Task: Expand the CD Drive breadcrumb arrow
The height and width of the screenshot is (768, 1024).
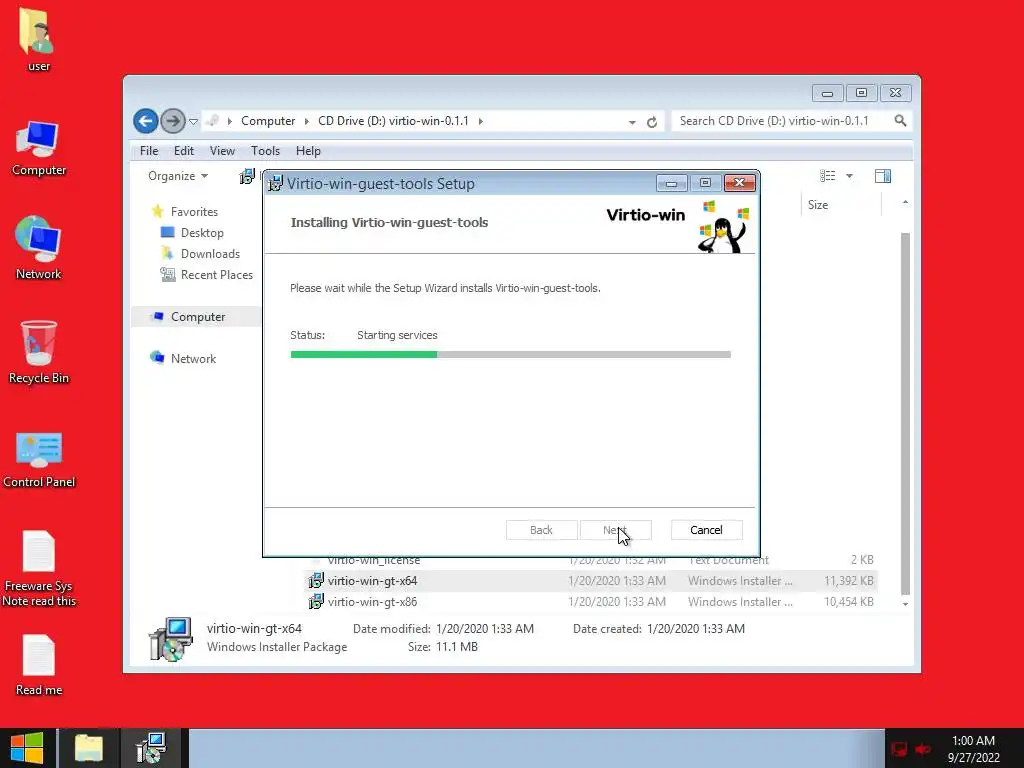Action: click(481, 121)
